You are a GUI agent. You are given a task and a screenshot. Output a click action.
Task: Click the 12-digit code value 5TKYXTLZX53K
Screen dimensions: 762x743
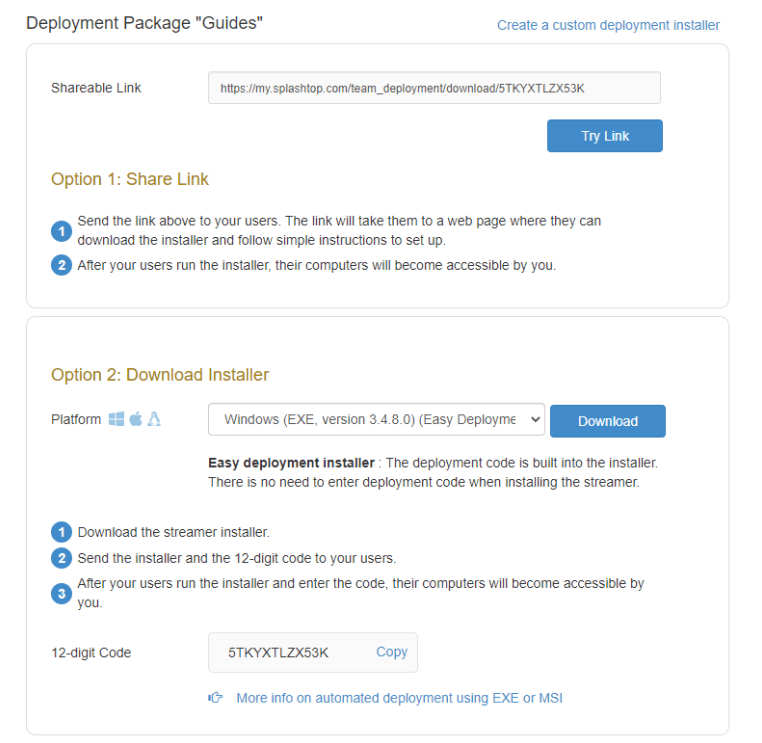(278, 653)
